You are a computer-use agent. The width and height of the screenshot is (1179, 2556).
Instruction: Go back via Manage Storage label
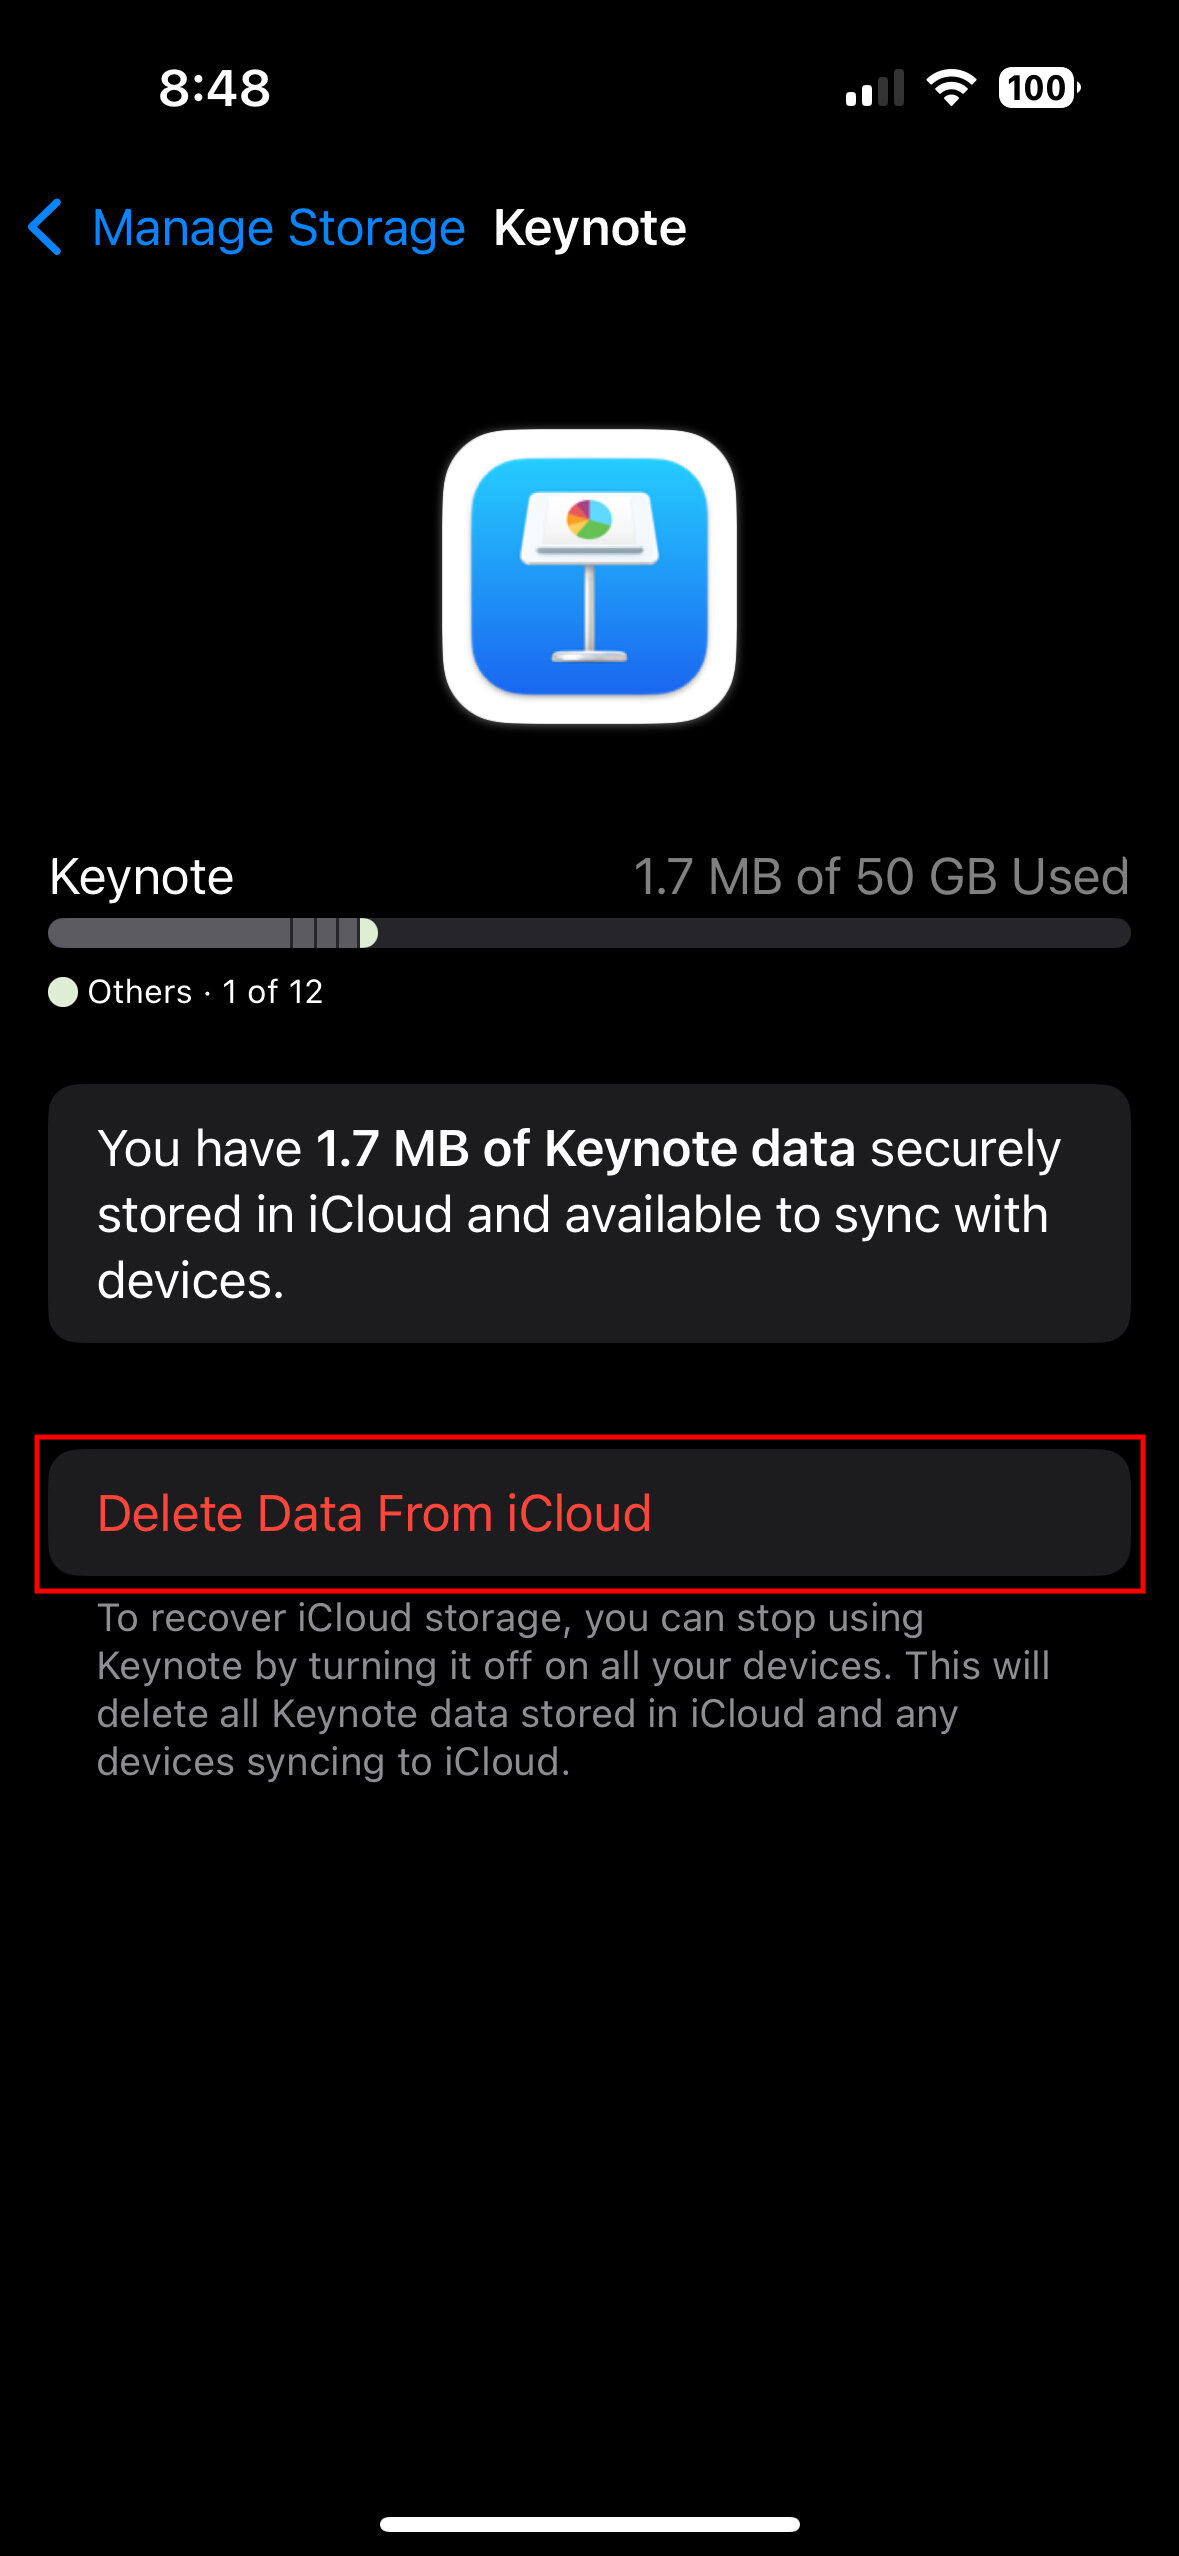coord(278,228)
